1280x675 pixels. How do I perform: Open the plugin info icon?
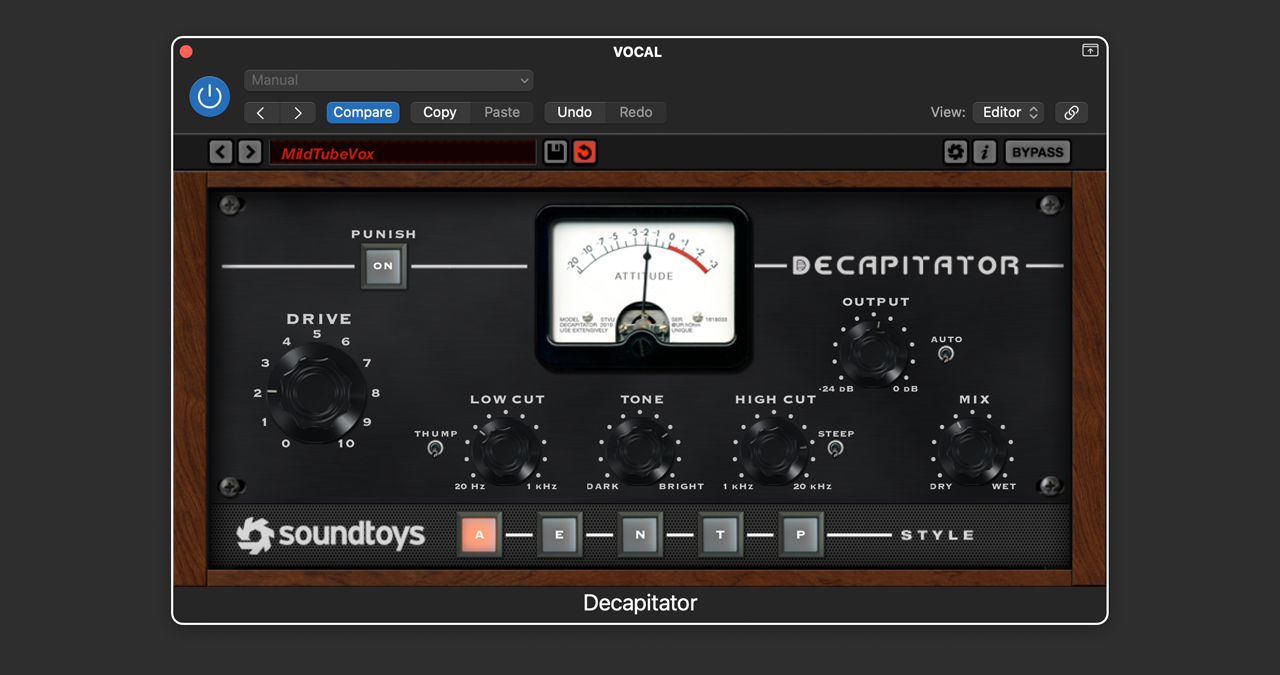tap(985, 152)
